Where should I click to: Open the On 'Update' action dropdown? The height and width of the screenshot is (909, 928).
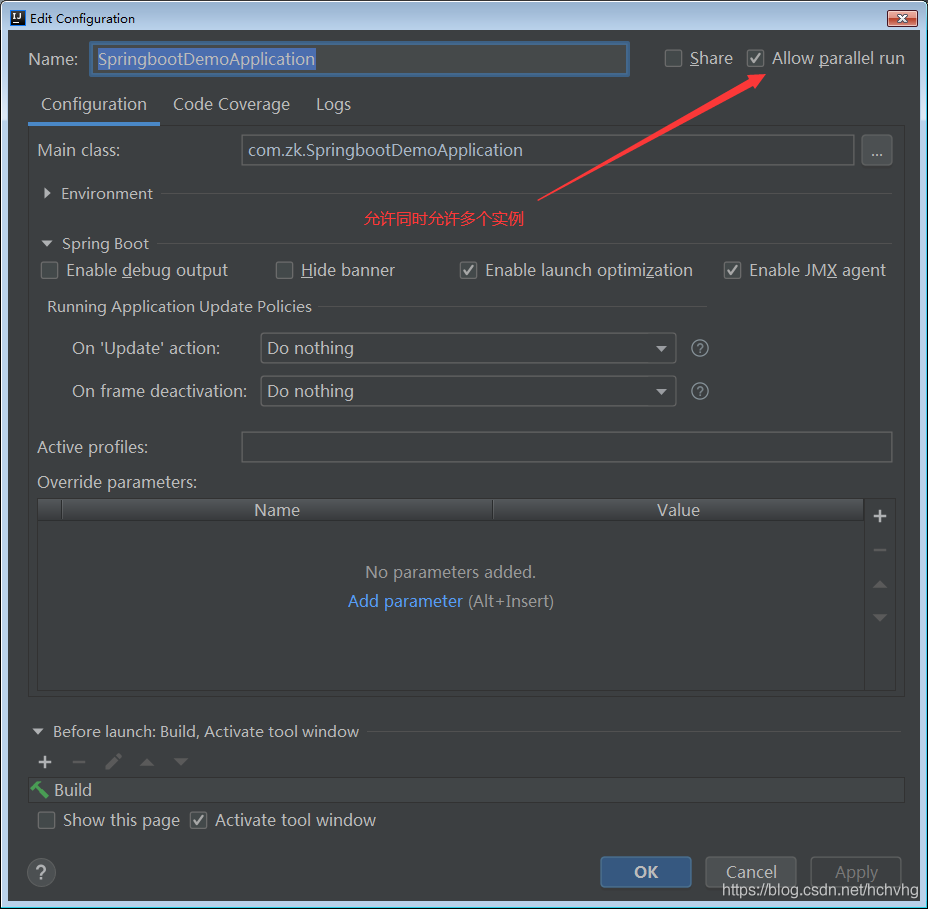[467, 348]
